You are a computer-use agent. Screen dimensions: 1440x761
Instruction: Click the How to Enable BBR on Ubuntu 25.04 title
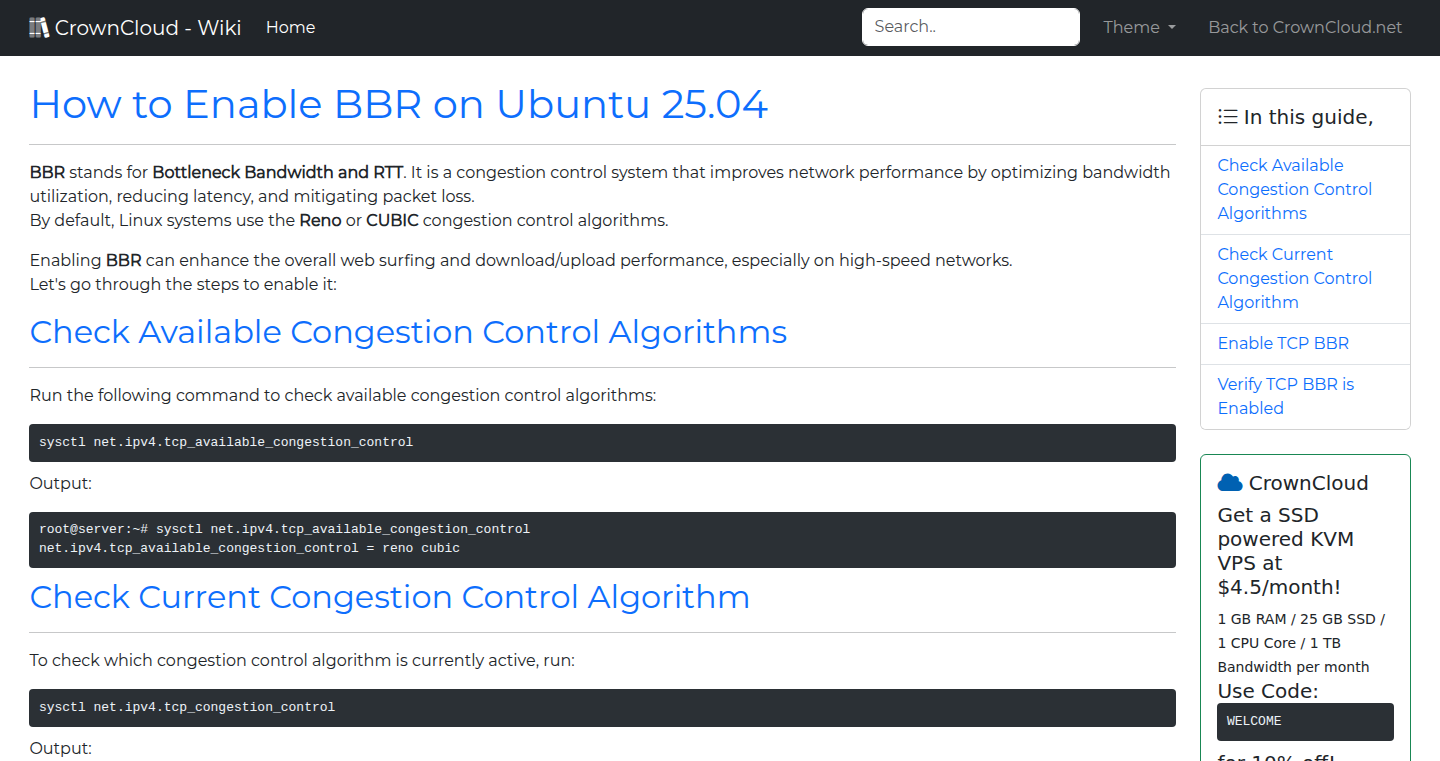[399, 104]
